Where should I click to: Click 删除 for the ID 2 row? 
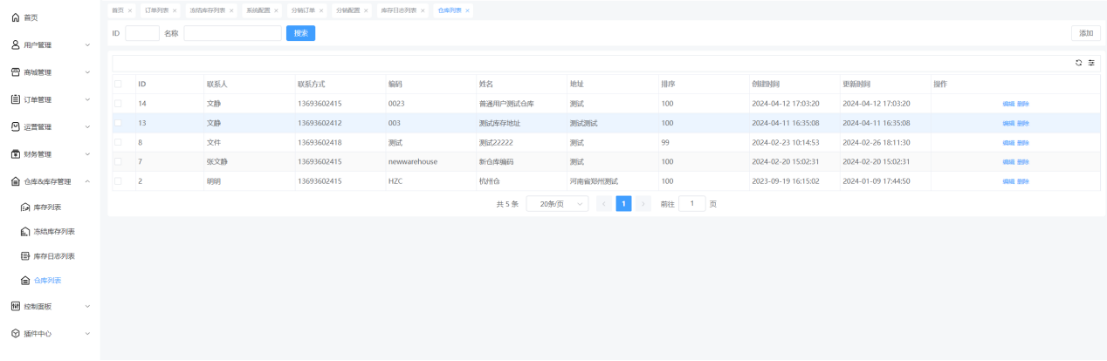(1023, 182)
